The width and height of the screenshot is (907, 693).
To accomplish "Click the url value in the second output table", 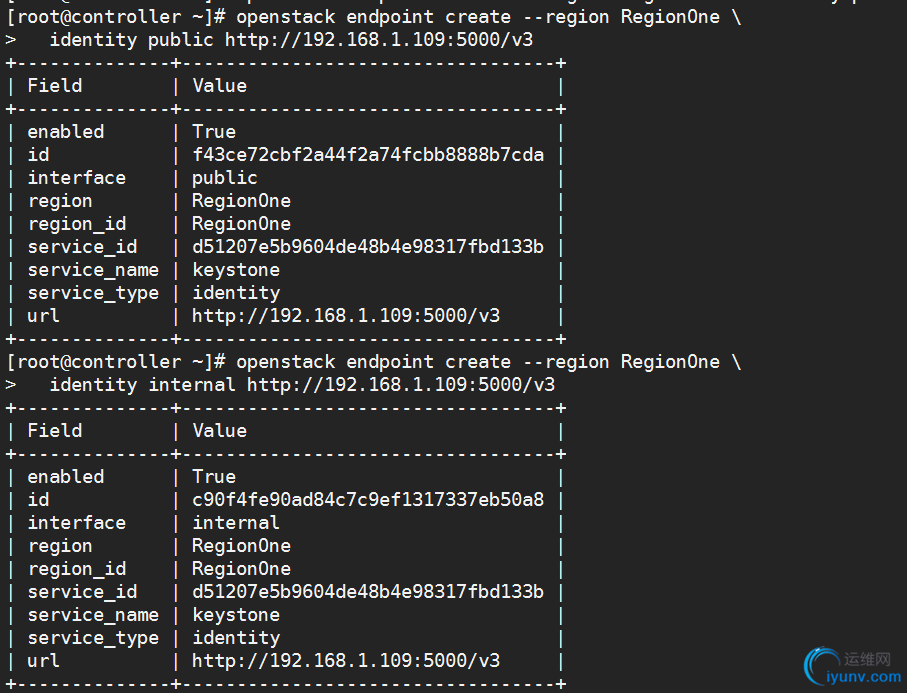I will [346, 661].
